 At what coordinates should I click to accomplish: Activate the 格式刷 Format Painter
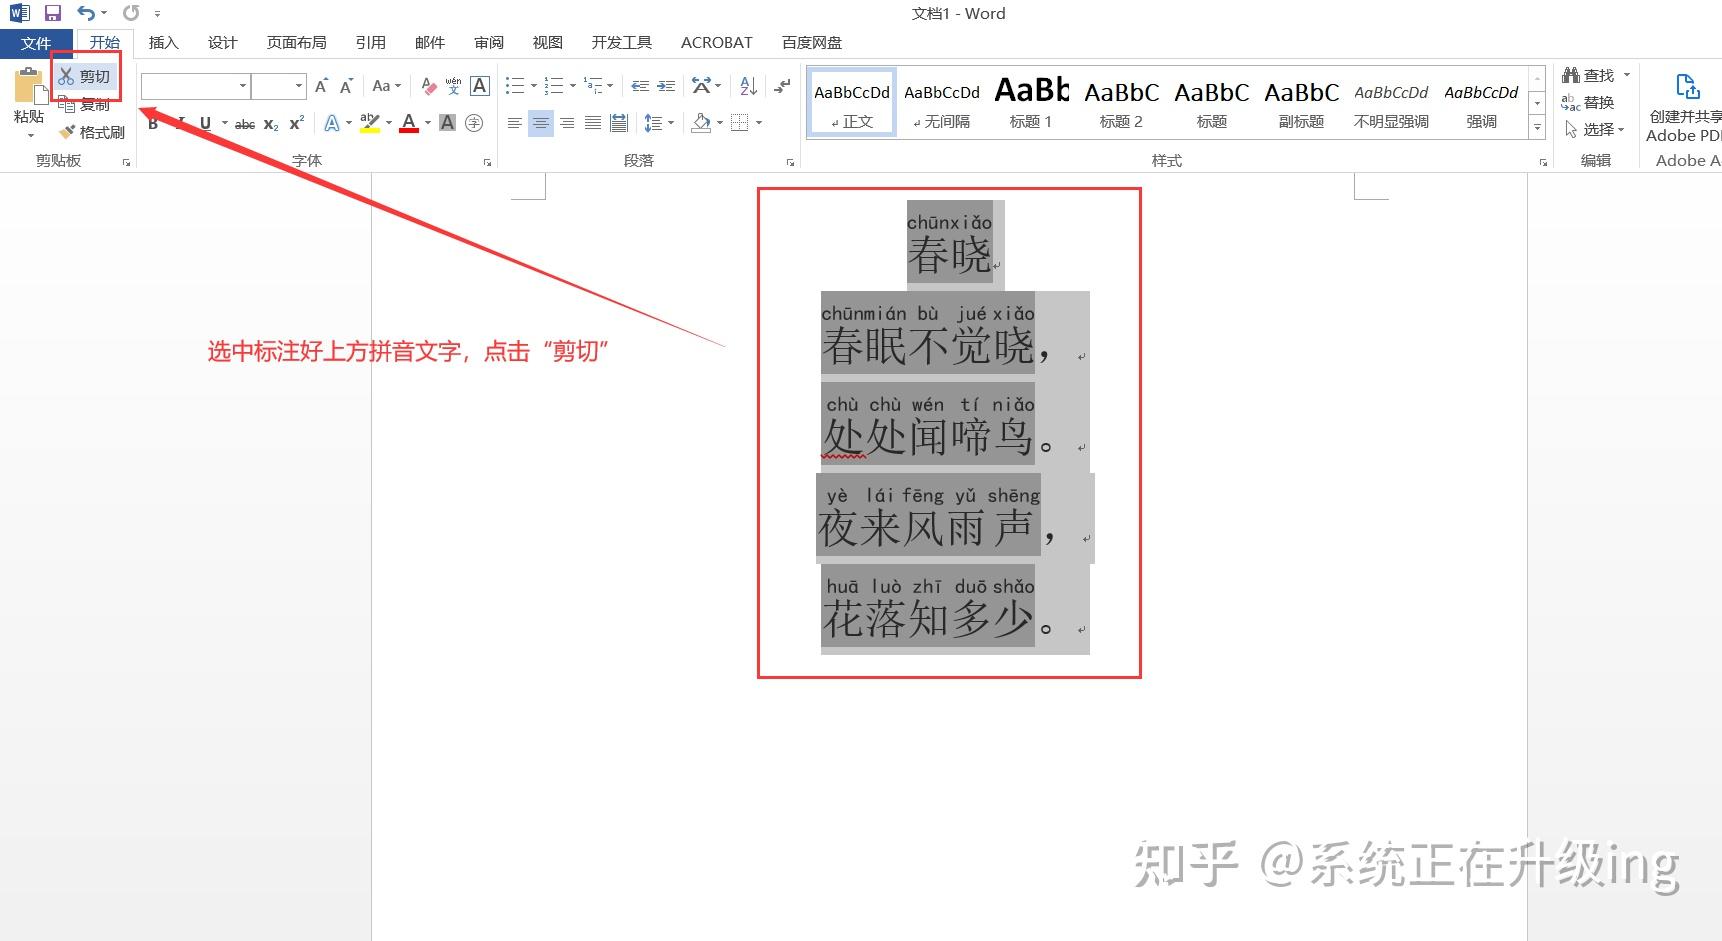pyautogui.click(x=92, y=132)
